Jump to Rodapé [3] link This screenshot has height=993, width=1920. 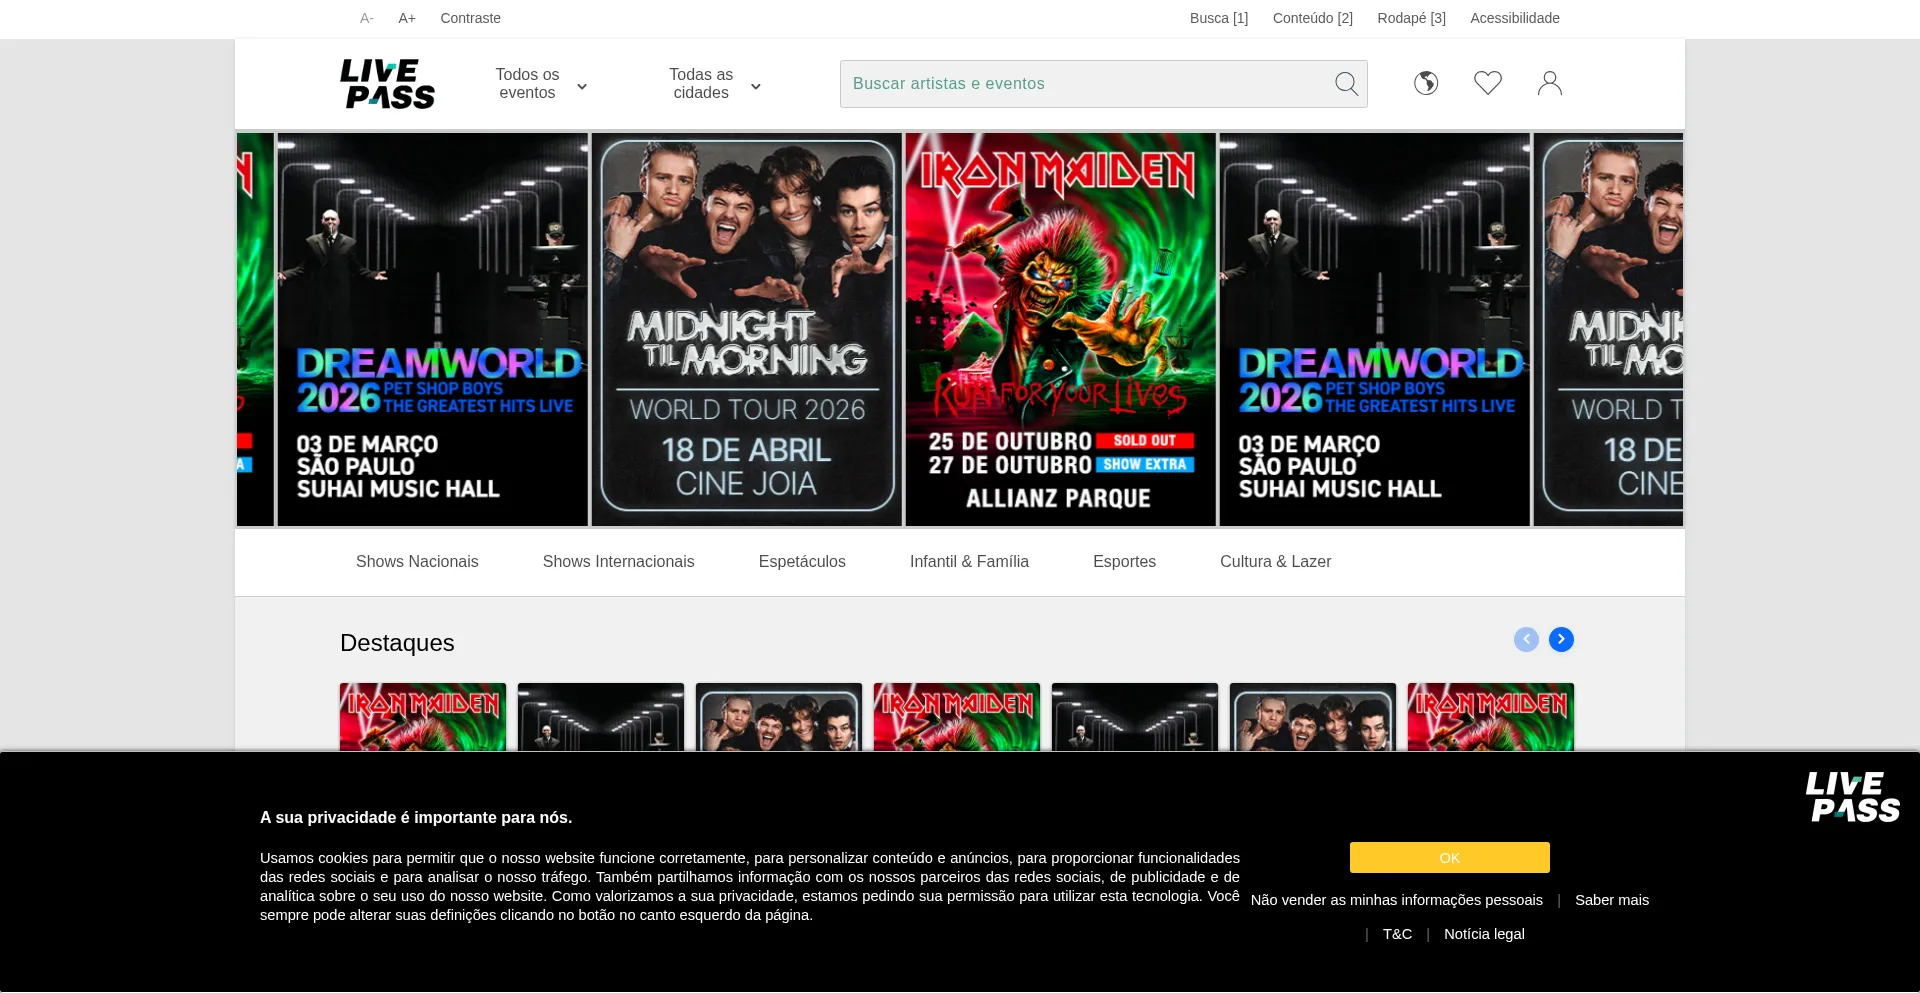point(1411,18)
